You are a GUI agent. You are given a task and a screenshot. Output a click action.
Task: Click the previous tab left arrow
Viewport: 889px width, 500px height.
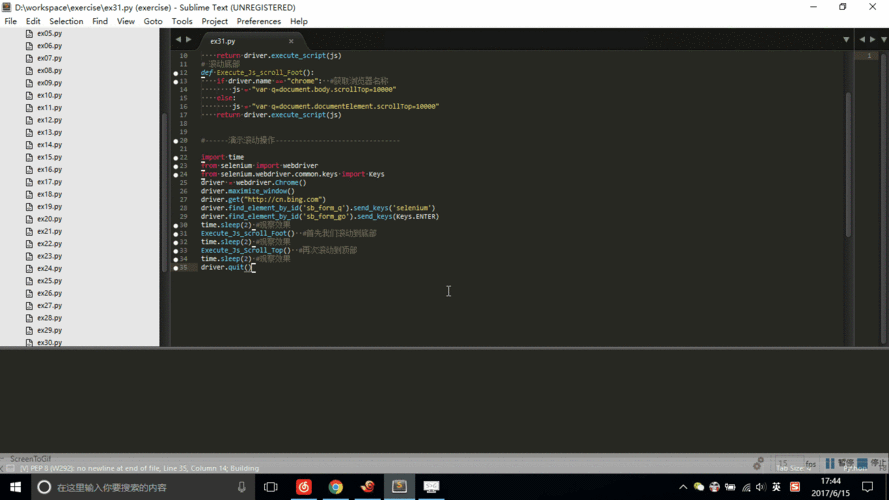[178, 39]
